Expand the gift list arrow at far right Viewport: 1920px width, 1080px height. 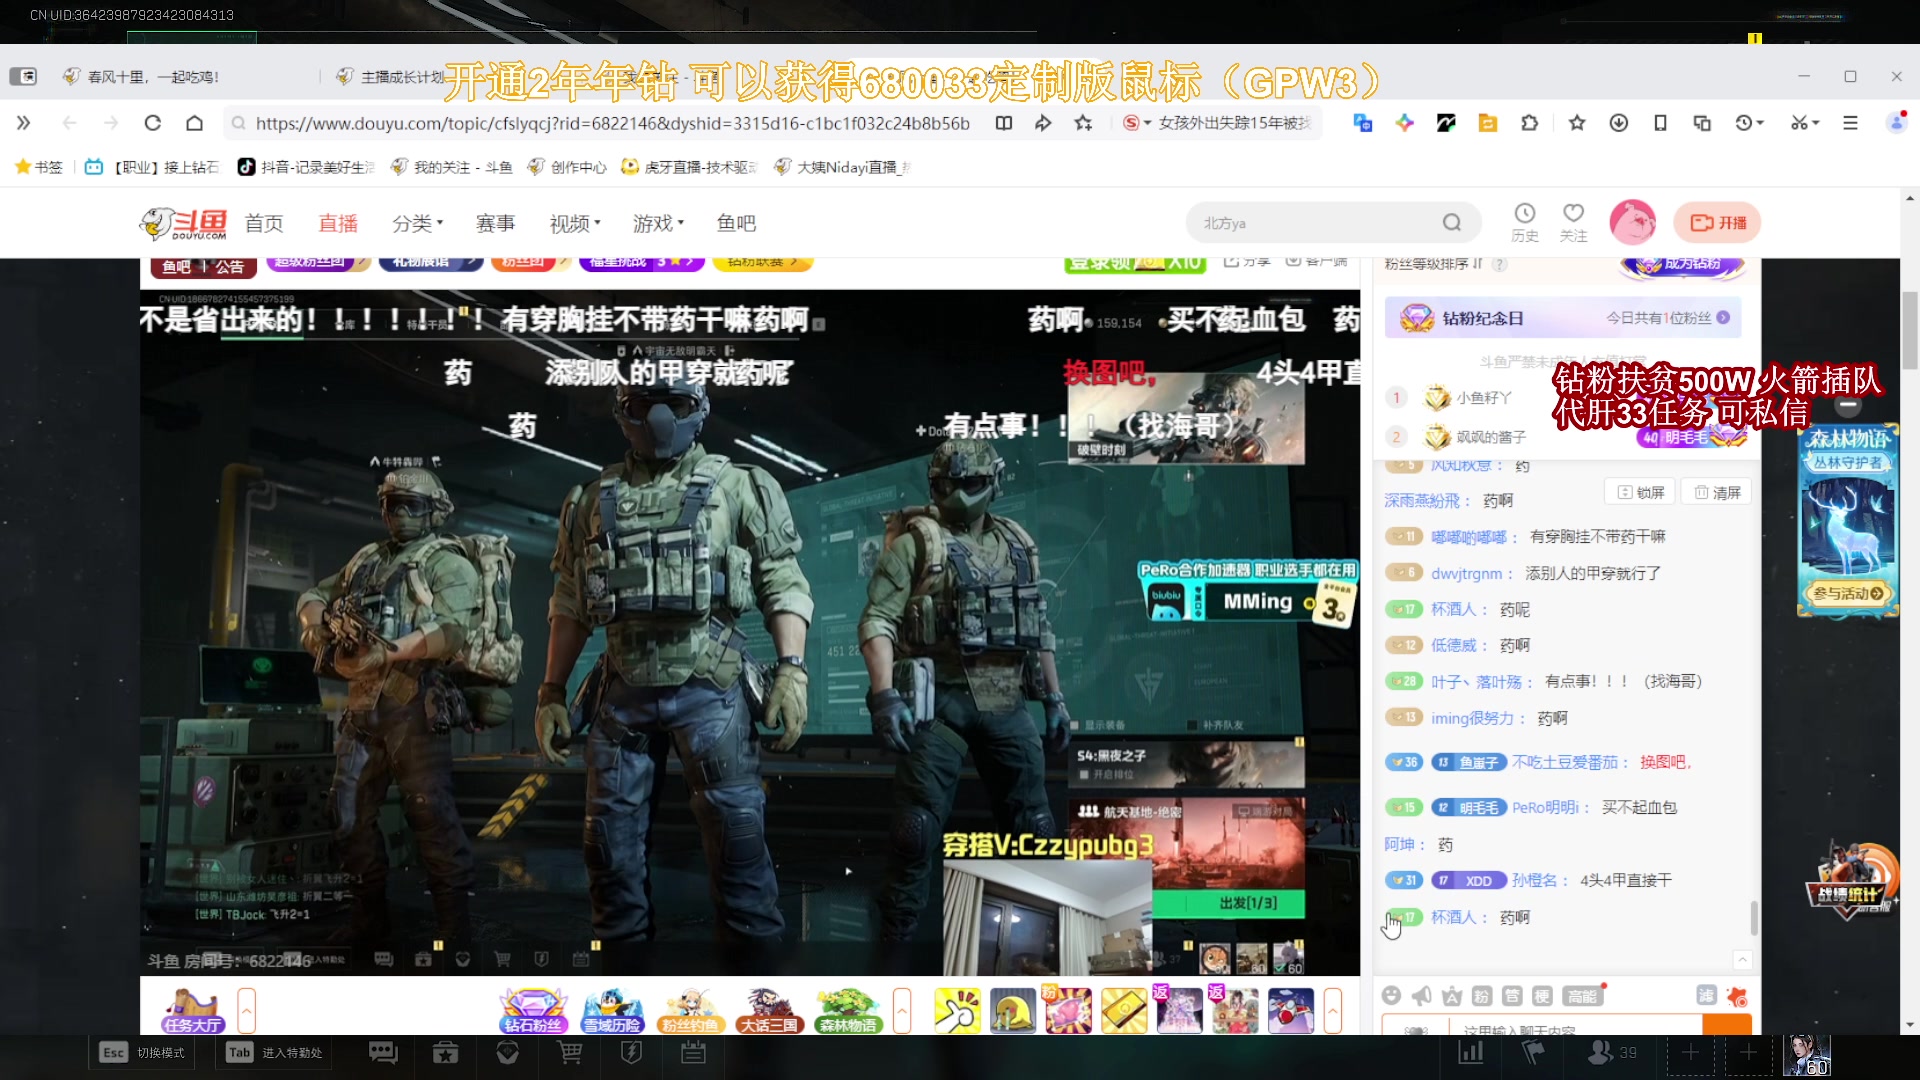tap(1332, 1011)
